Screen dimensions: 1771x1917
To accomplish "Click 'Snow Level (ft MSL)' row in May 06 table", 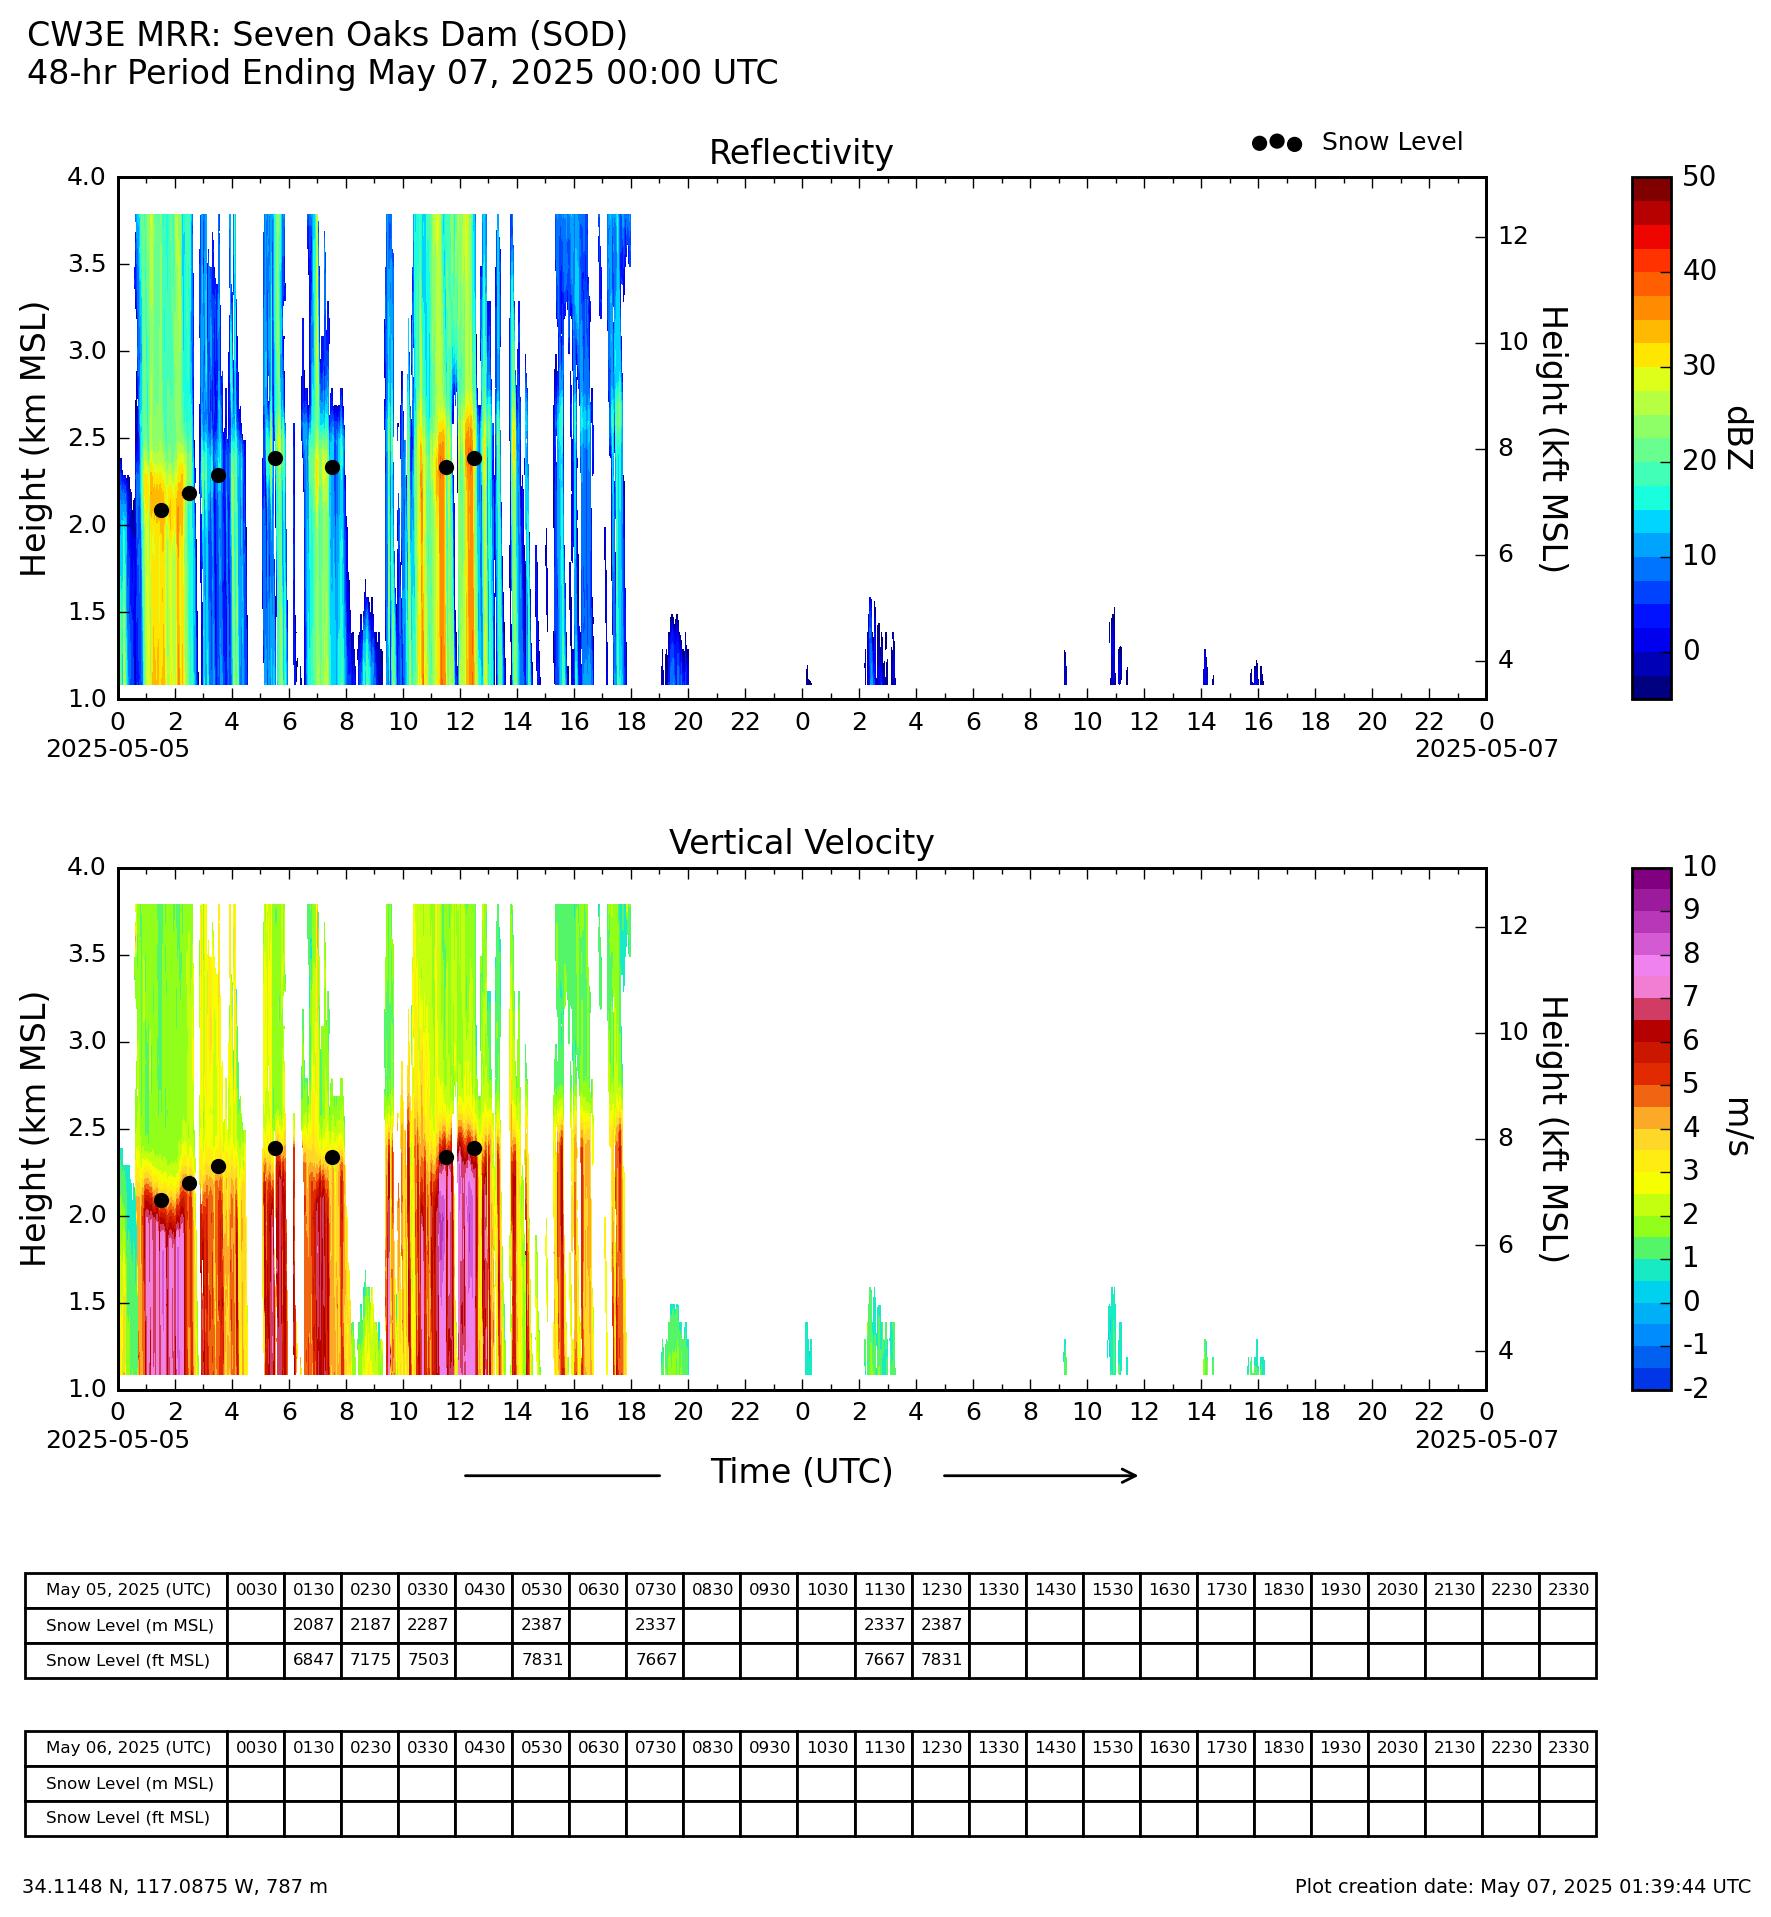I will [810, 1818].
